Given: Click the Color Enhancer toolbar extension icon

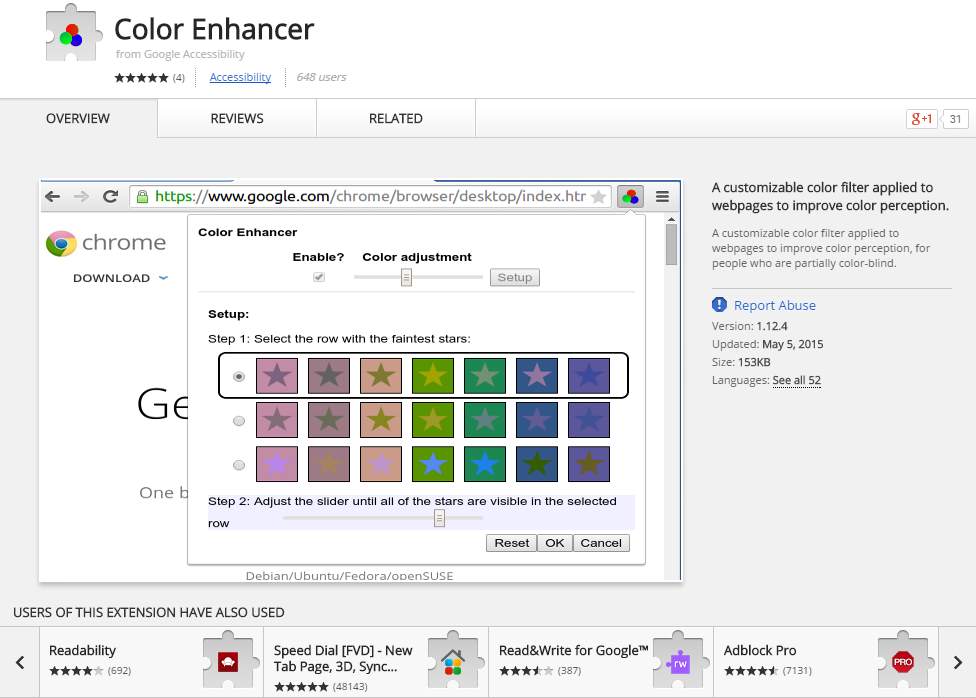Looking at the screenshot, I should click(631, 197).
